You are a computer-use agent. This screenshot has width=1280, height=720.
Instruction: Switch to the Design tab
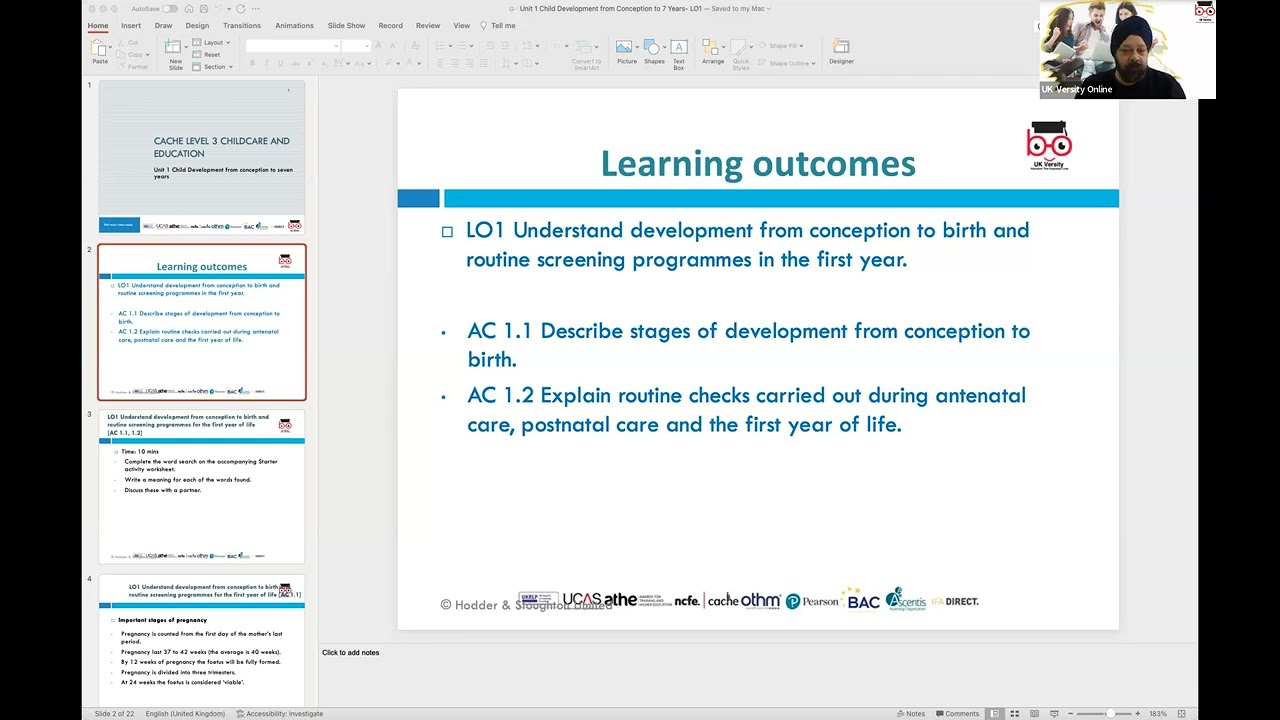pos(197,26)
